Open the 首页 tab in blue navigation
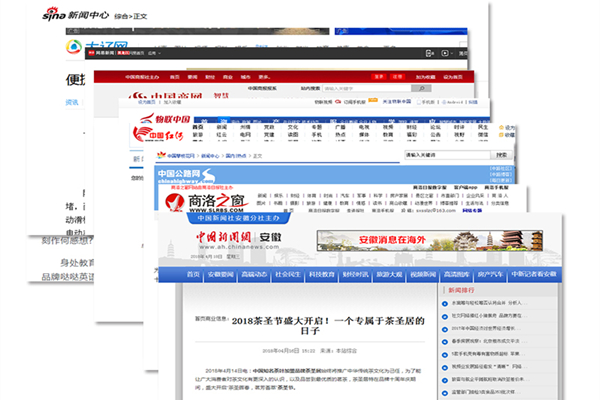The image size is (600, 400). click(194, 274)
